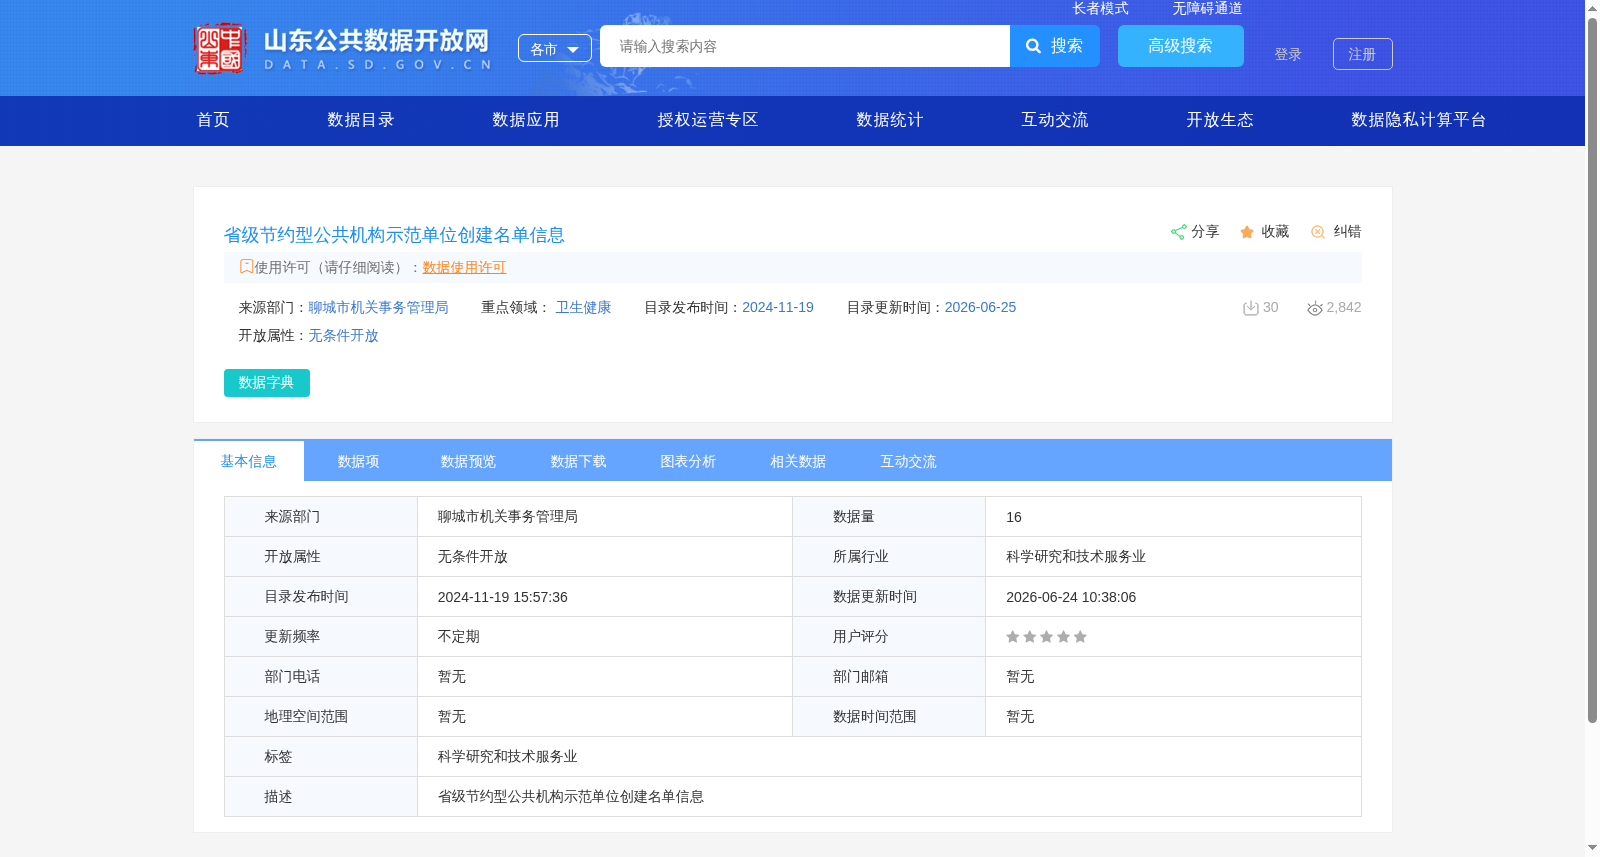Viewport: 1600px width, 857px height.
Task: Click the 卫生健康 key field value
Action: coord(583,308)
